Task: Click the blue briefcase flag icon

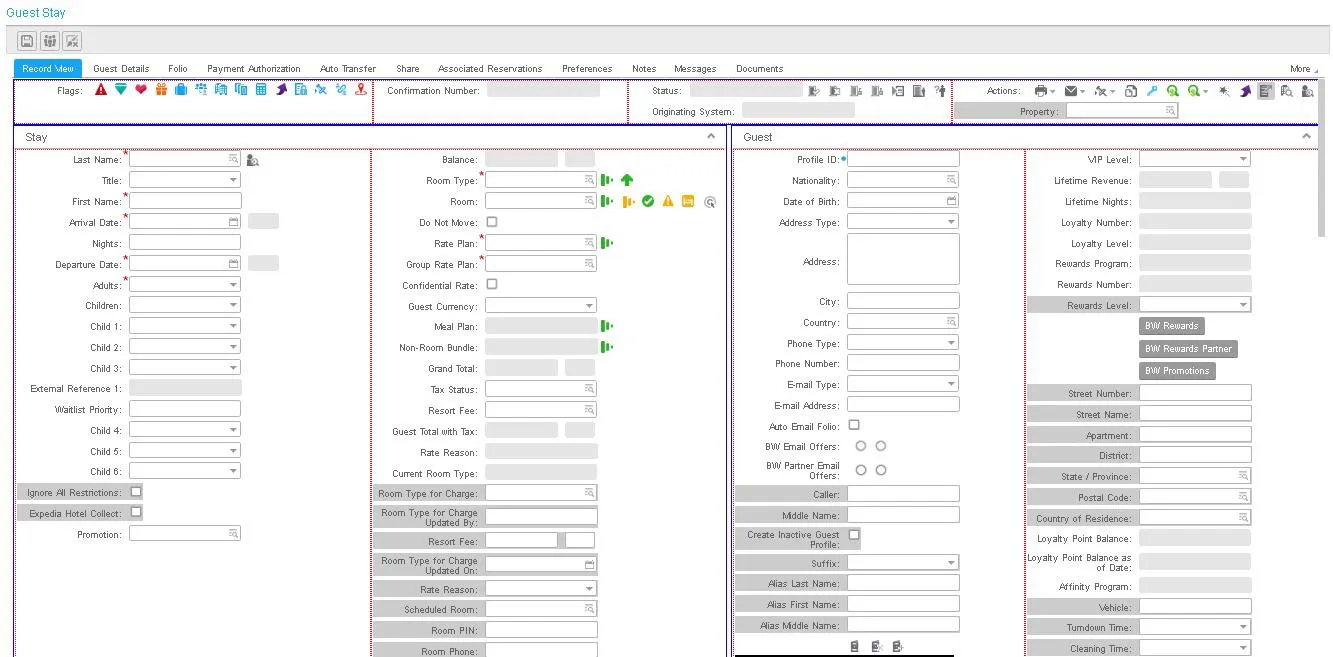Action: (181, 90)
